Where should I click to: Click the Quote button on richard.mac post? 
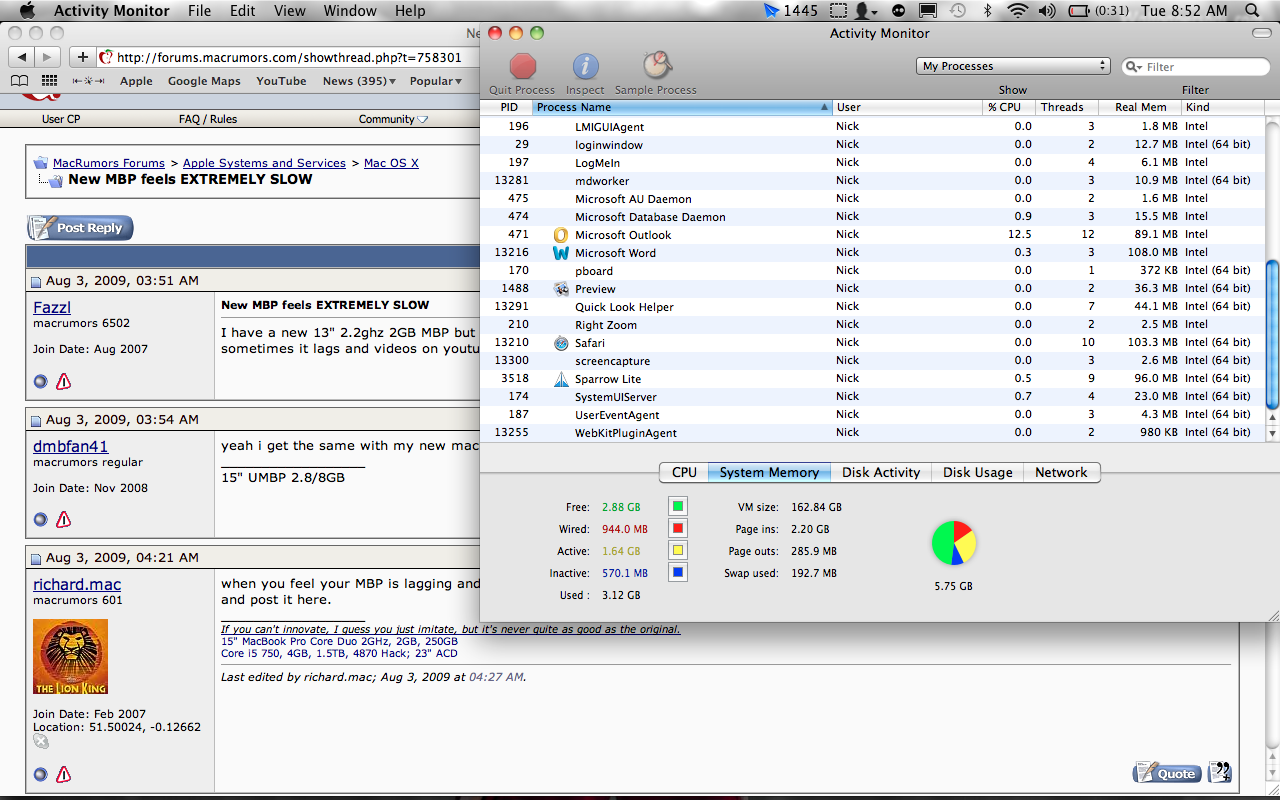tap(1167, 773)
